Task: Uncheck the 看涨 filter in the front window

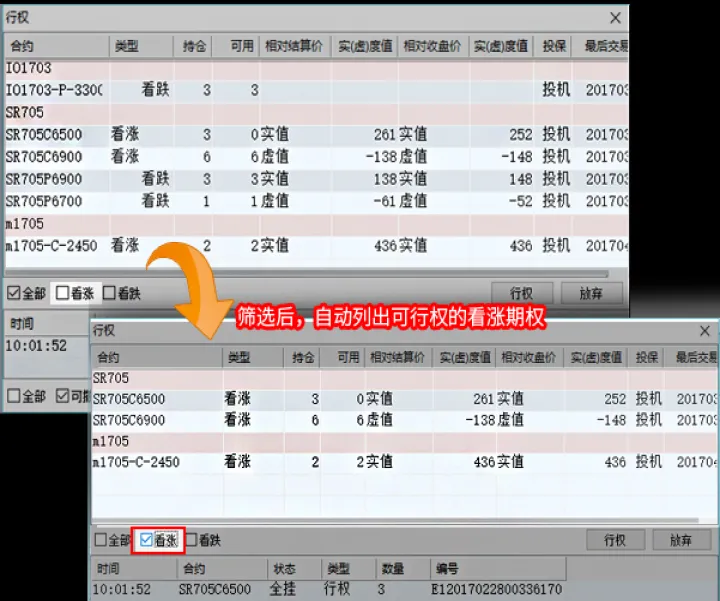Action: coord(146,540)
